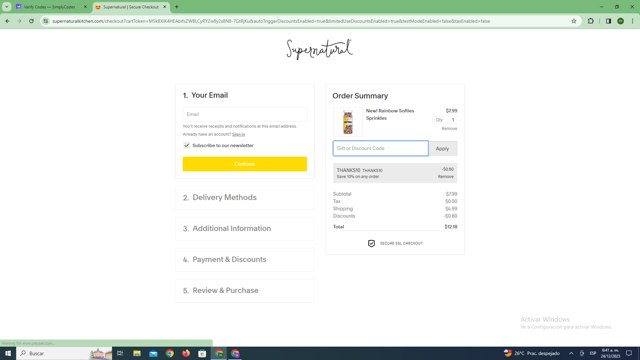Image resolution: width=640 pixels, height=360 pixels.
Task: Focus the Gift or Discount Code field
Action: pyautogui.click(x=380, y=149)
